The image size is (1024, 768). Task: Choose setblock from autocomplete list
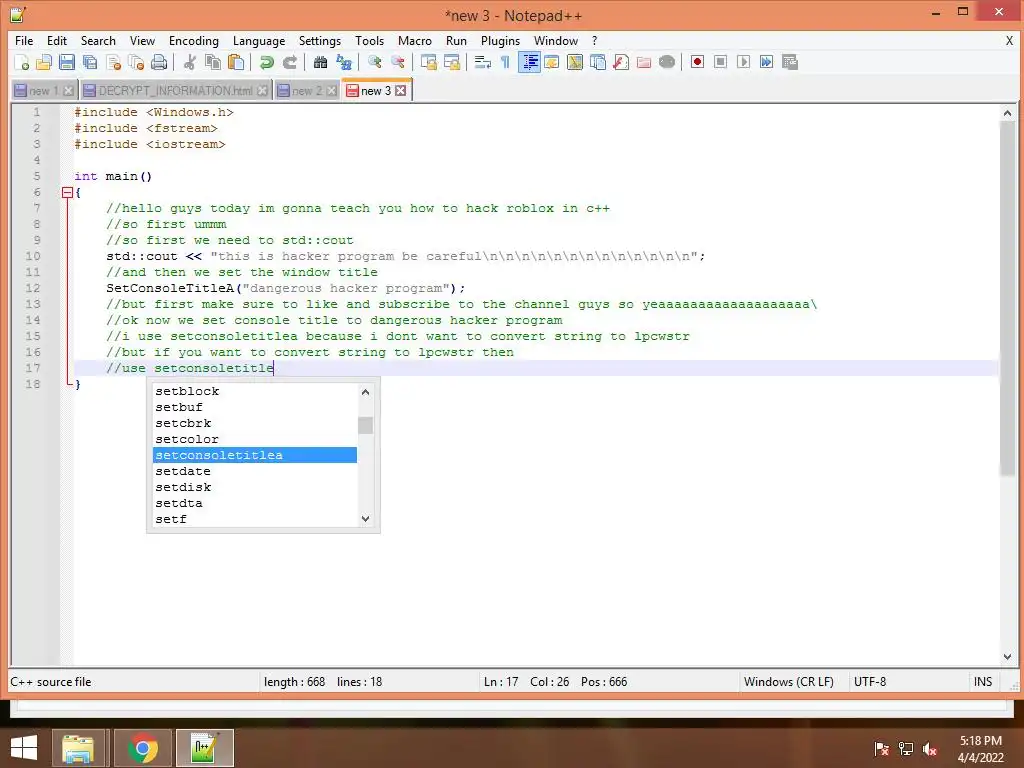pos(255,391)
